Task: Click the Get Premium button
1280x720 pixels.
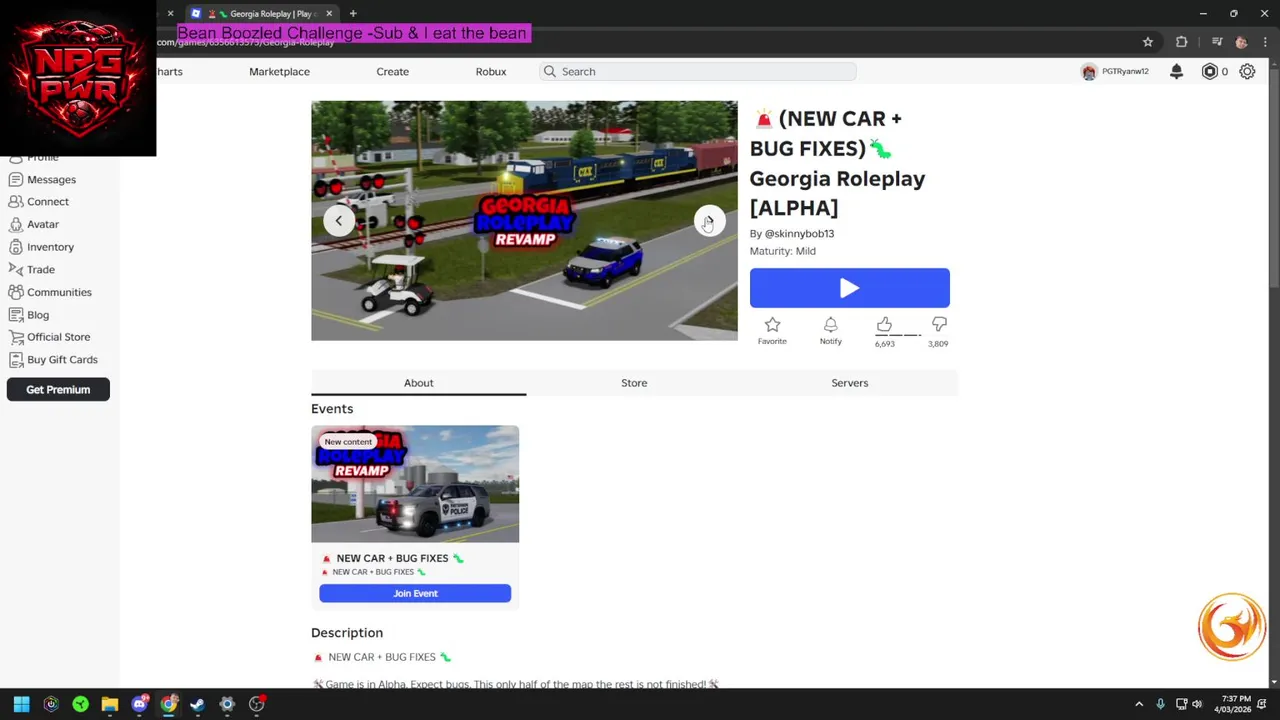Action: point(58,389)
